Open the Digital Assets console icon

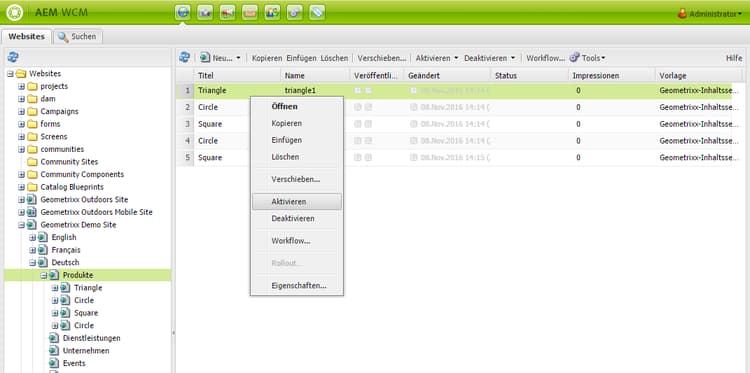(x=205, y=12)
